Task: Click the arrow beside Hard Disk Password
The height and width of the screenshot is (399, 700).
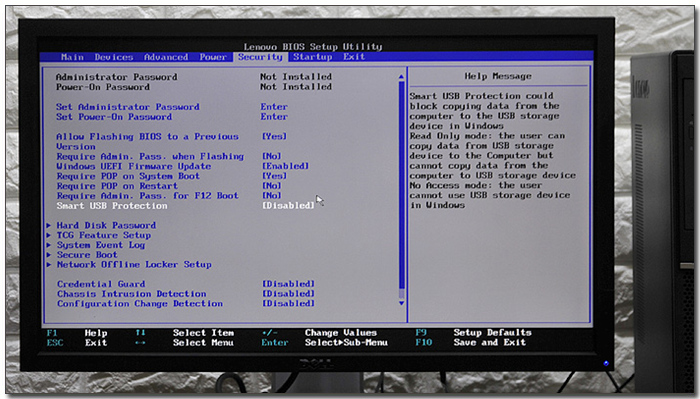Action: (x=49, y=225)
